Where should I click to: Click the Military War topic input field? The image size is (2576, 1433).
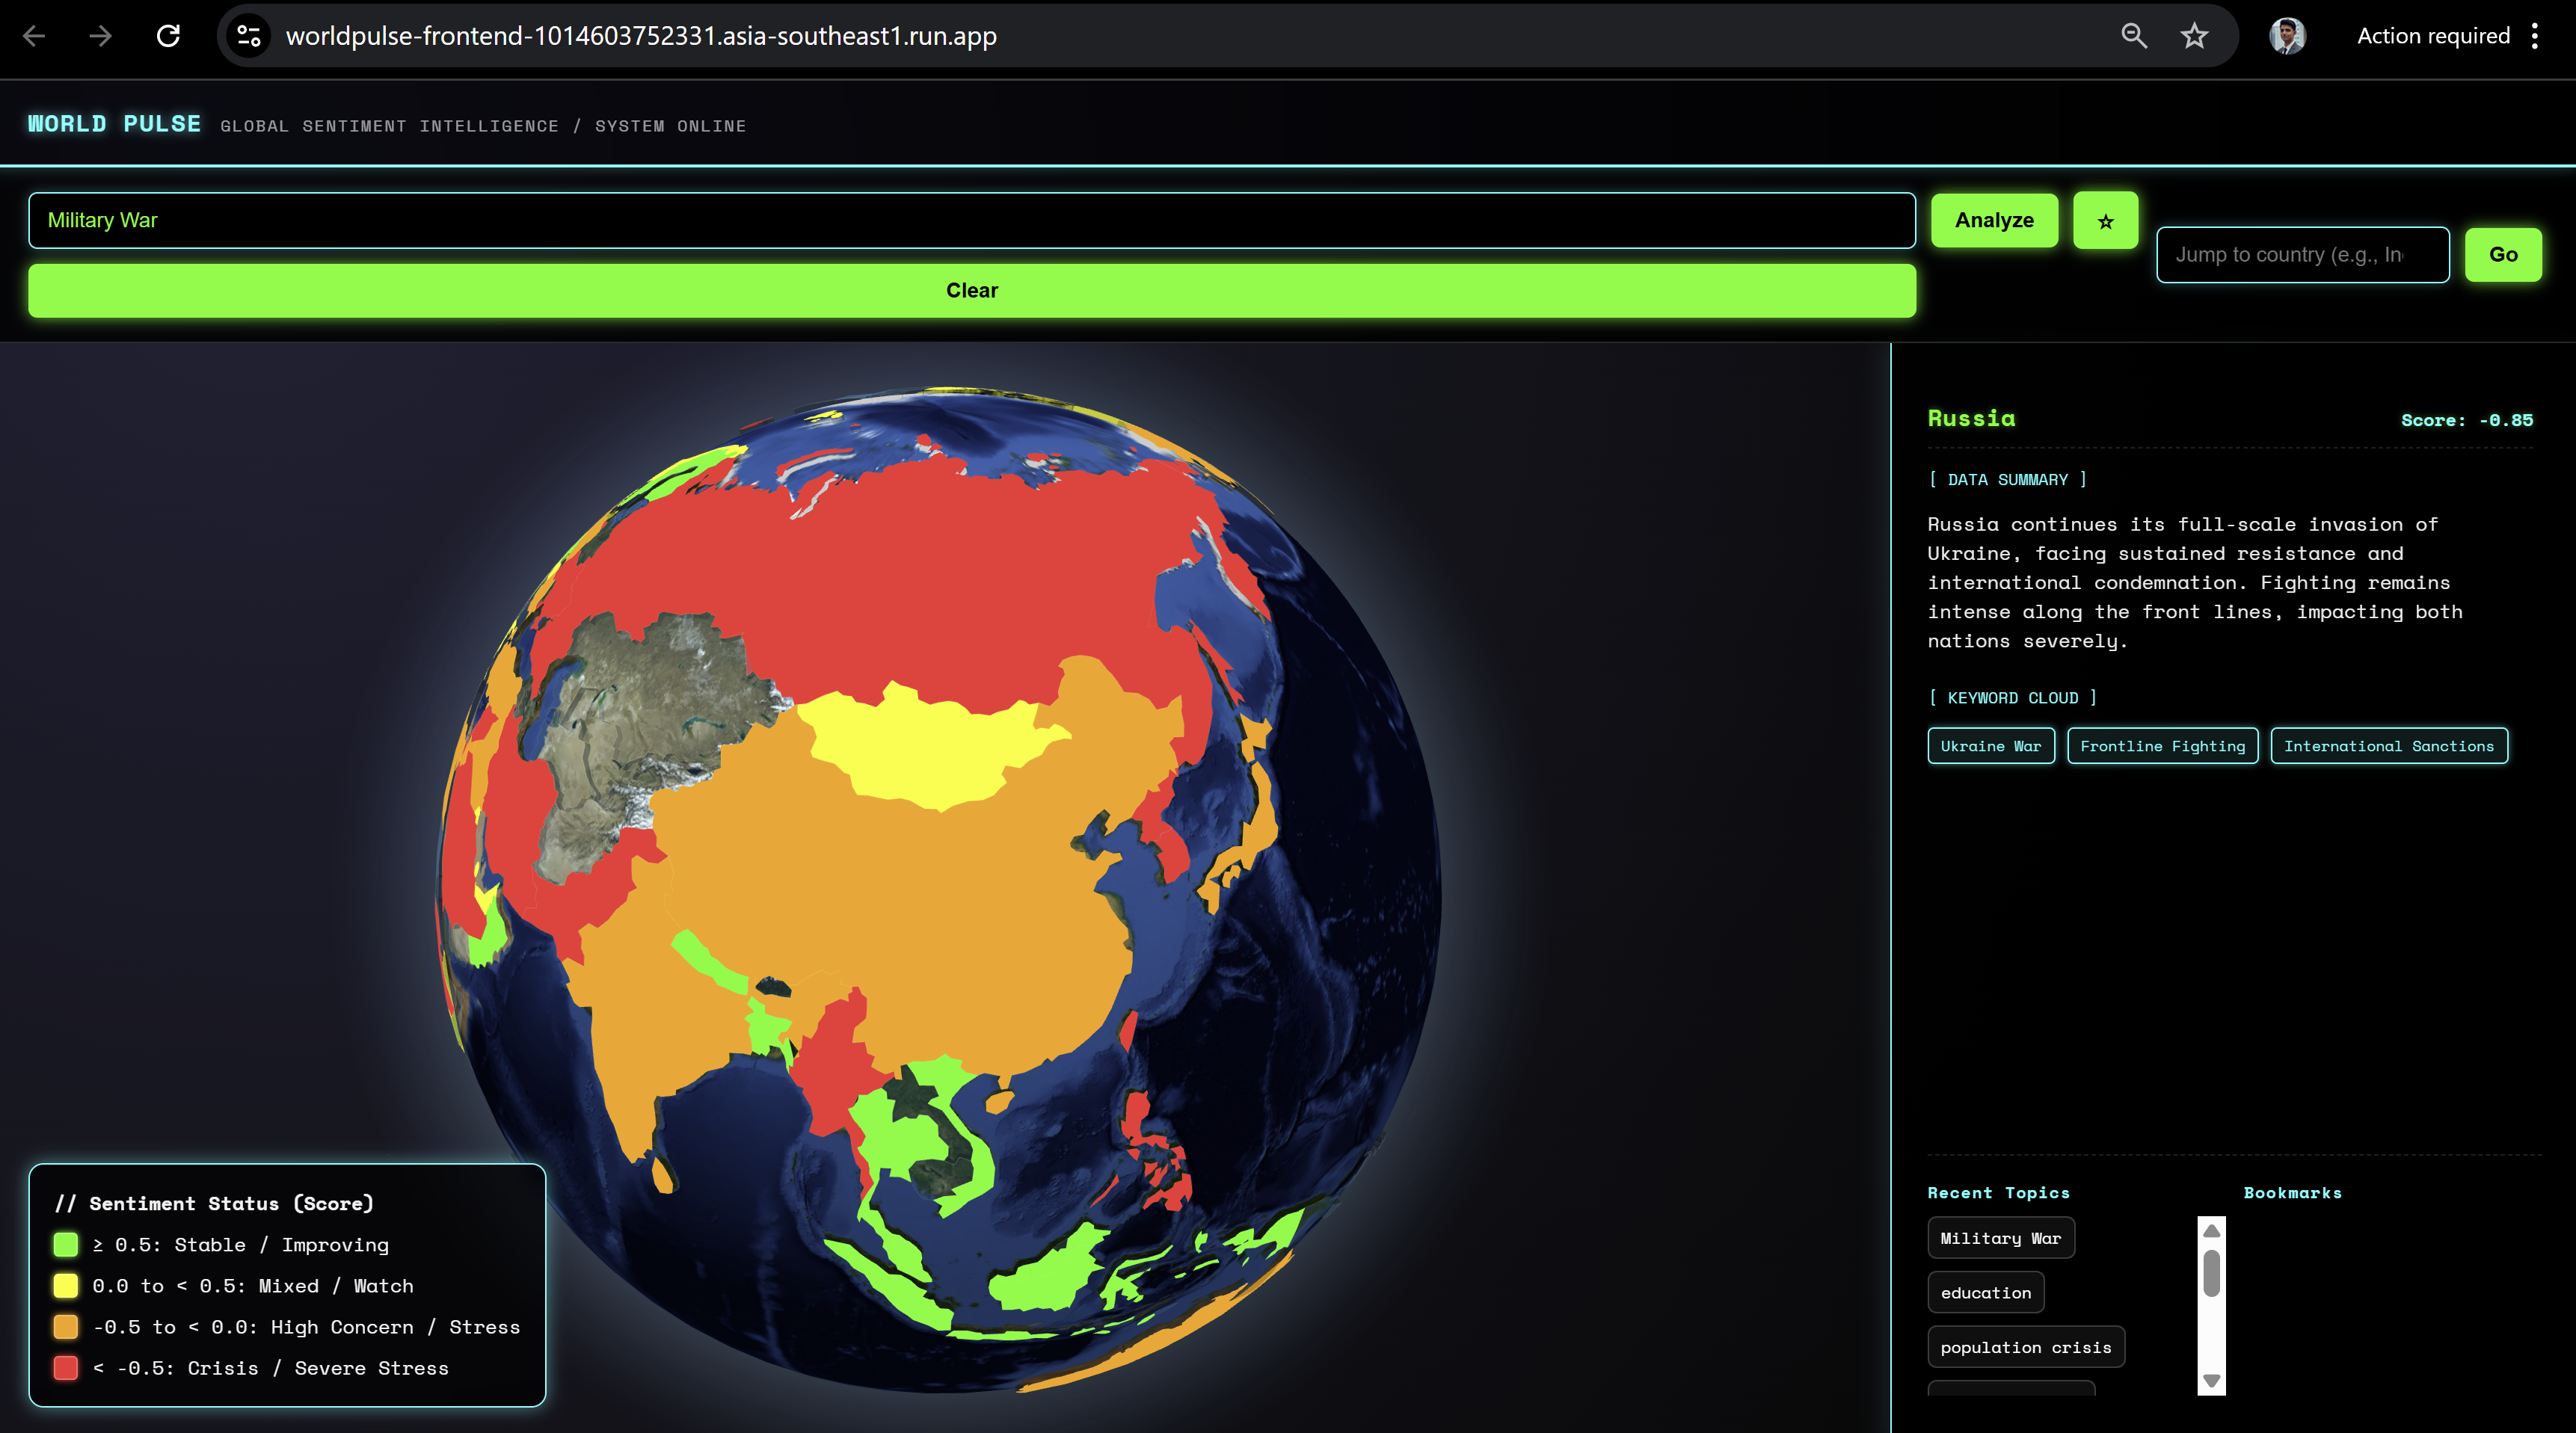tap(970, 221)
